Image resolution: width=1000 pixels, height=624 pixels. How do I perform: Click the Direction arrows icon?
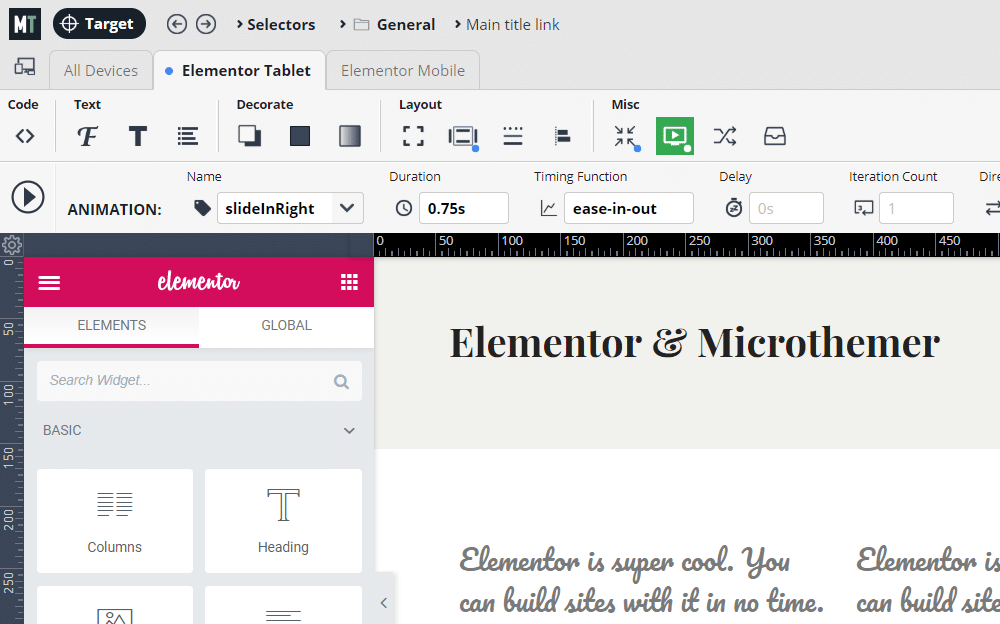[x=992, y=208]
